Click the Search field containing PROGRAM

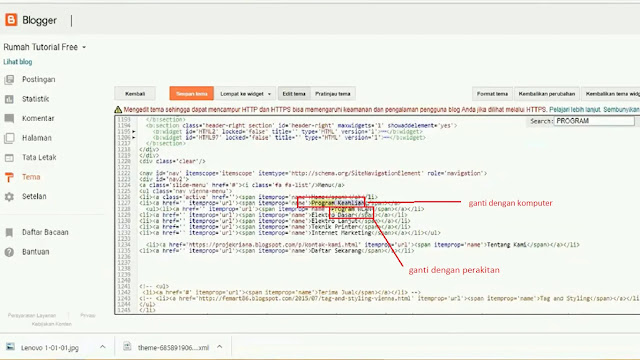[594, 121]
